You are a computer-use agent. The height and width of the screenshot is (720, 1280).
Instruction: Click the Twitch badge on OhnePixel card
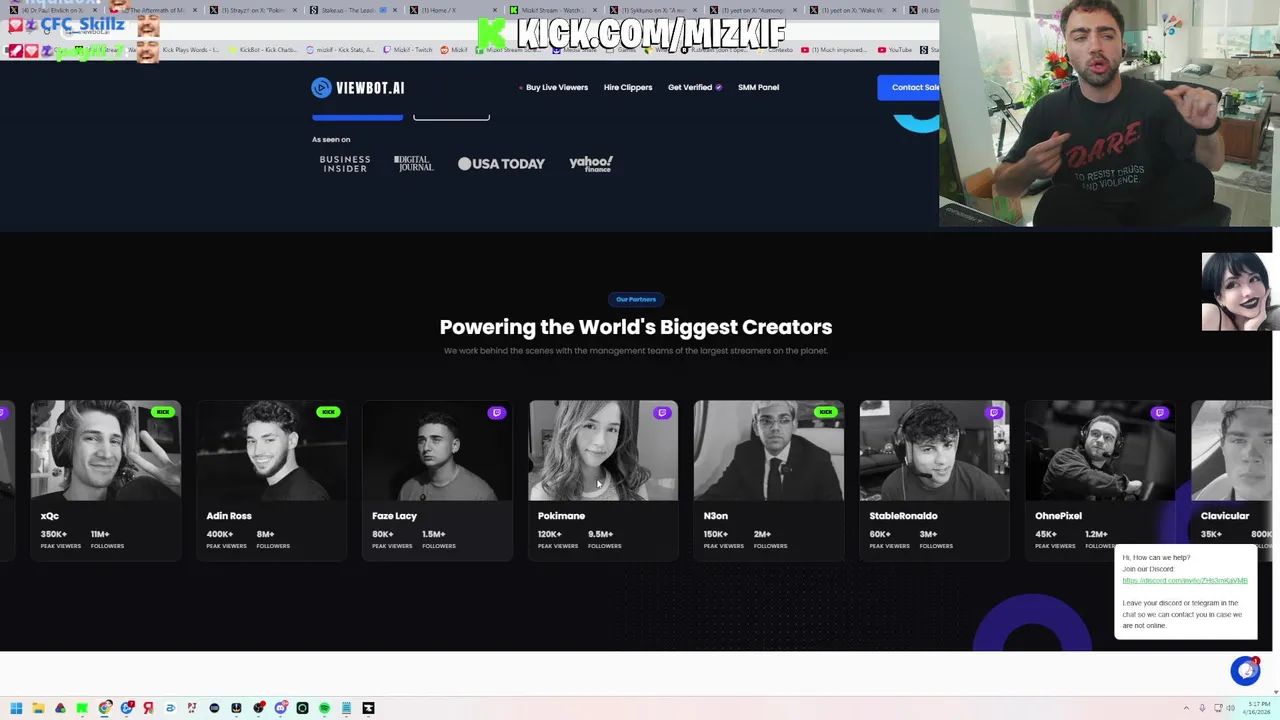1159,413
